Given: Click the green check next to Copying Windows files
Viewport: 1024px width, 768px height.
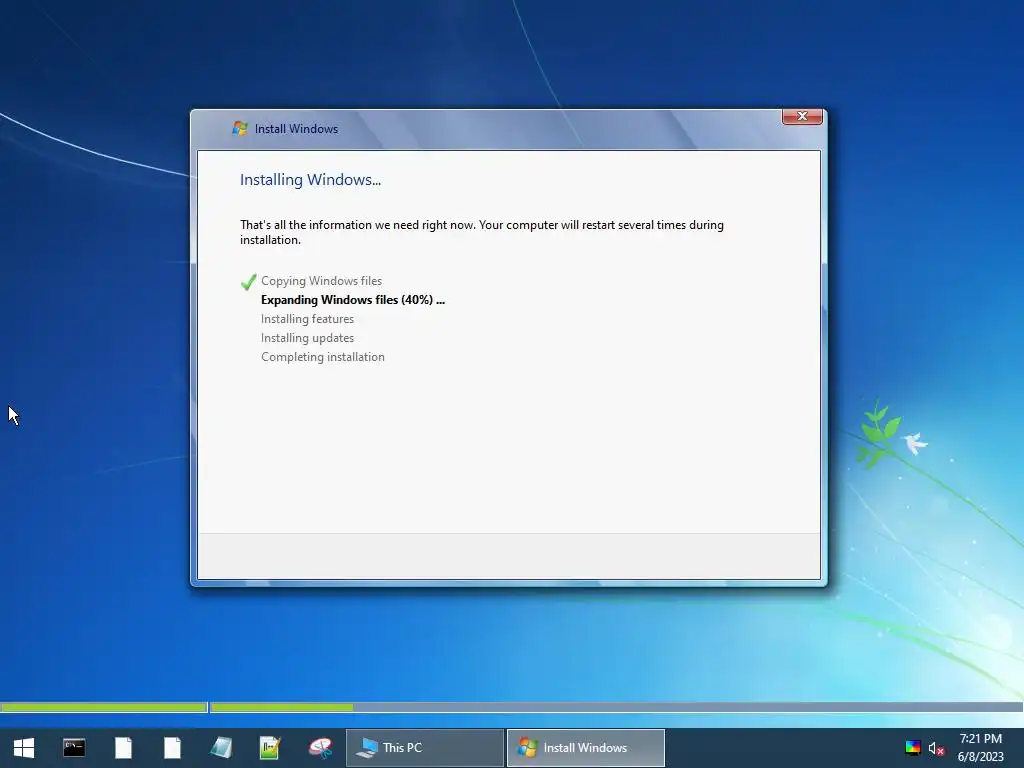Looking at the screenshot, I should coord(248,281).
